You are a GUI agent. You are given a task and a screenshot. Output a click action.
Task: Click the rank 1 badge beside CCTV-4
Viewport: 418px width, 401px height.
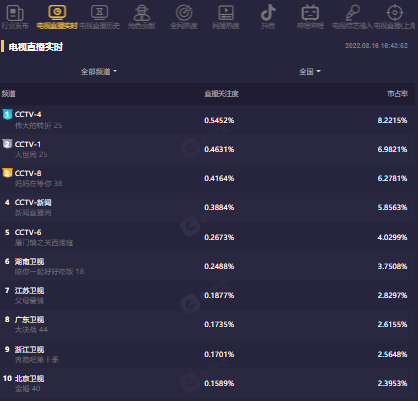(x=7, y=114)
